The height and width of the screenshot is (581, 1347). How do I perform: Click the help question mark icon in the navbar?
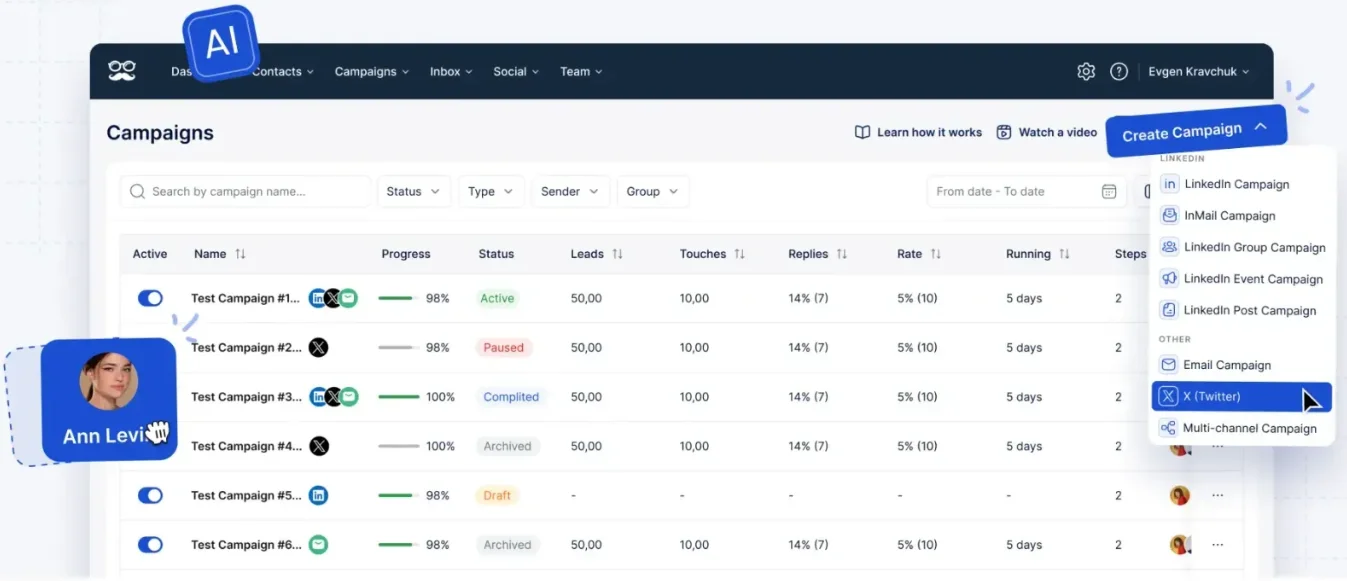coord(1119,71)
